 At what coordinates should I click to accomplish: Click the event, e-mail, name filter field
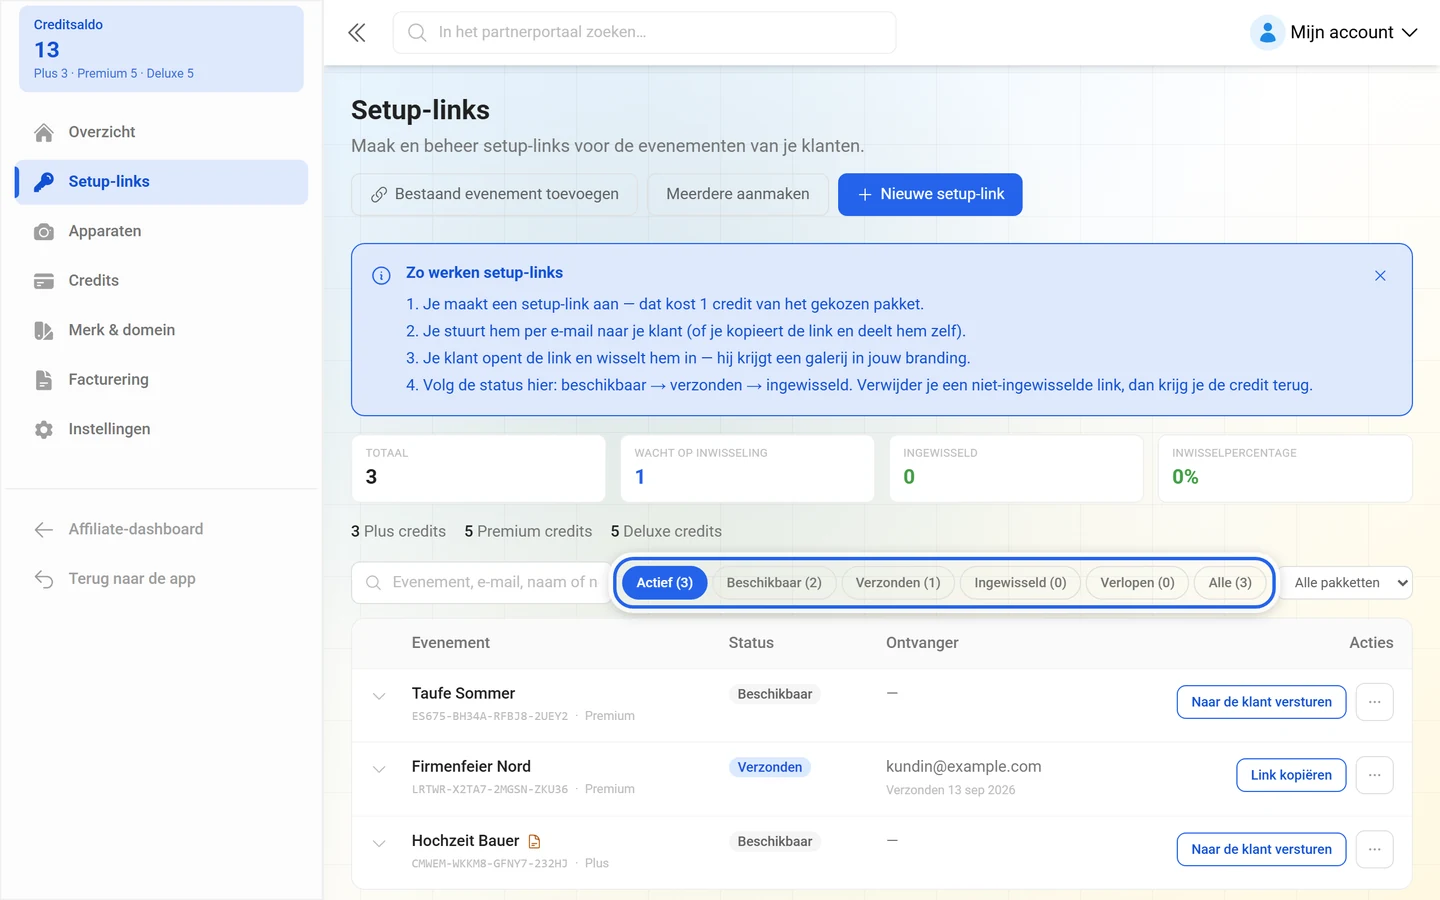(x=482, y=583)
